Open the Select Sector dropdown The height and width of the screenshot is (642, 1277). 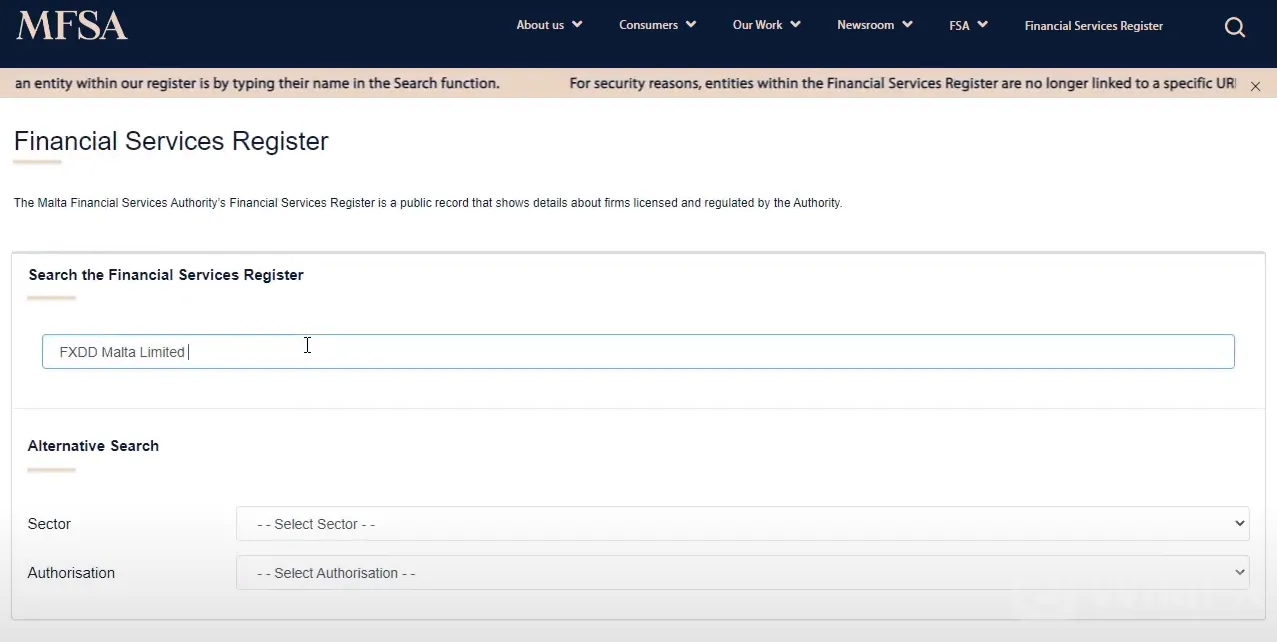743,524
